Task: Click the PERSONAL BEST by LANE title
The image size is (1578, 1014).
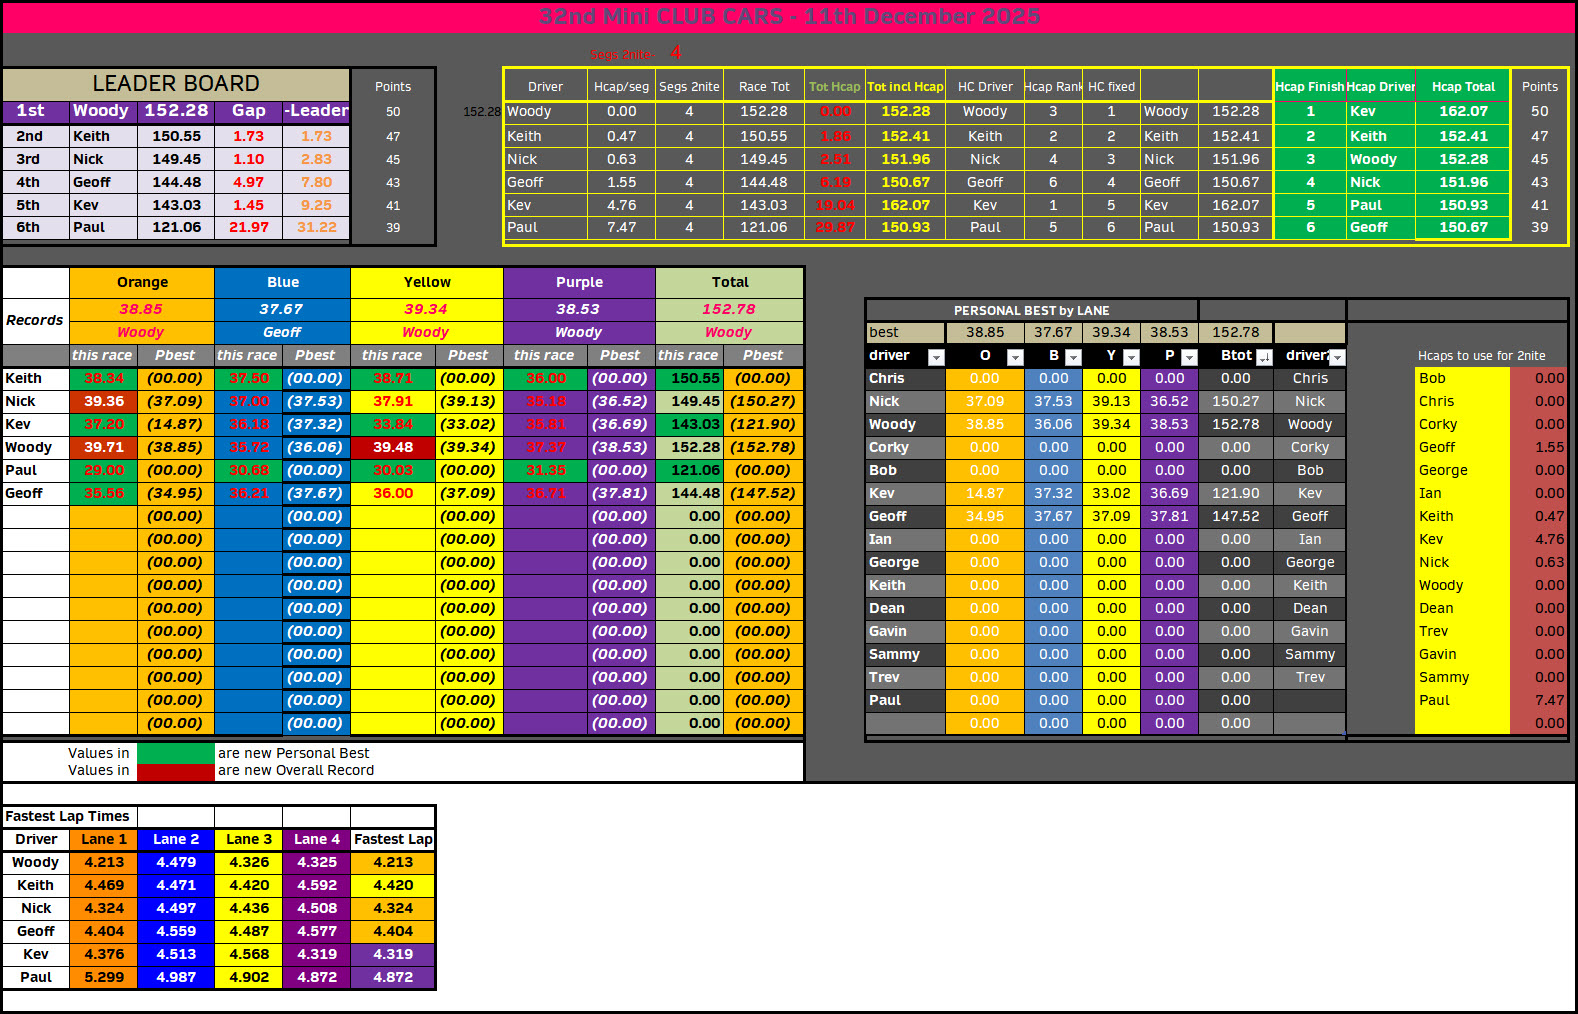Action: pyautogui.click(x=1031, y=310)
